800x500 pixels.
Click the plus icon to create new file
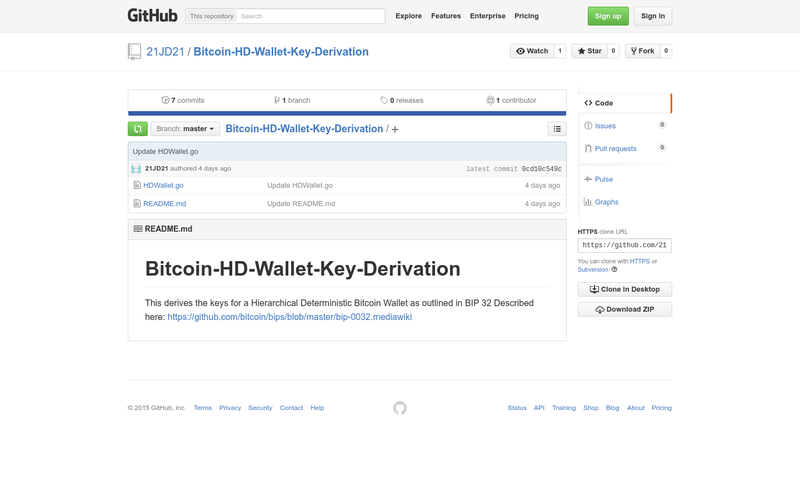click(x=395, y=130)
